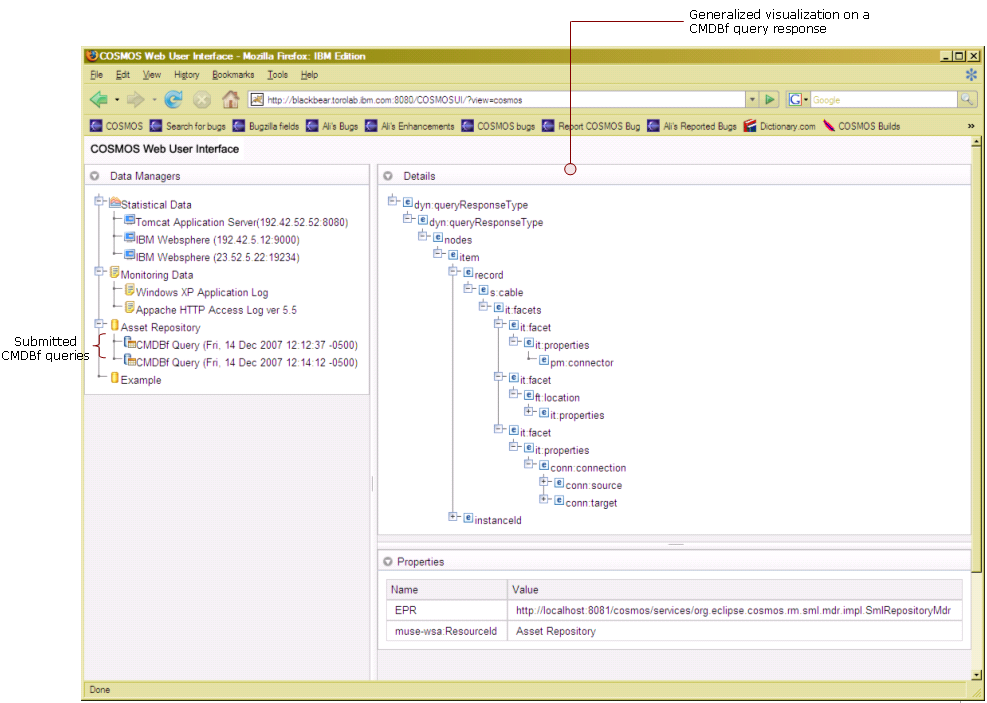The width and height of the screenshot is (987, 703).
Task: Open the Back button history dropdown arrow
Action: [117, 100]
